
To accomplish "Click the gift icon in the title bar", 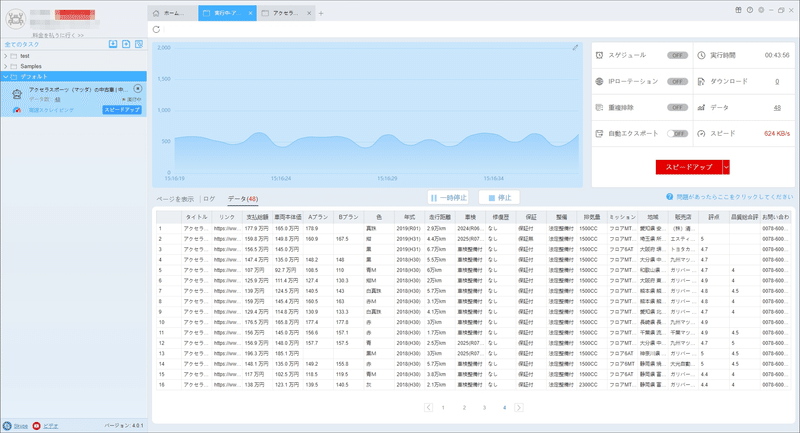I will pyautogui.click(x=738, y=10).
